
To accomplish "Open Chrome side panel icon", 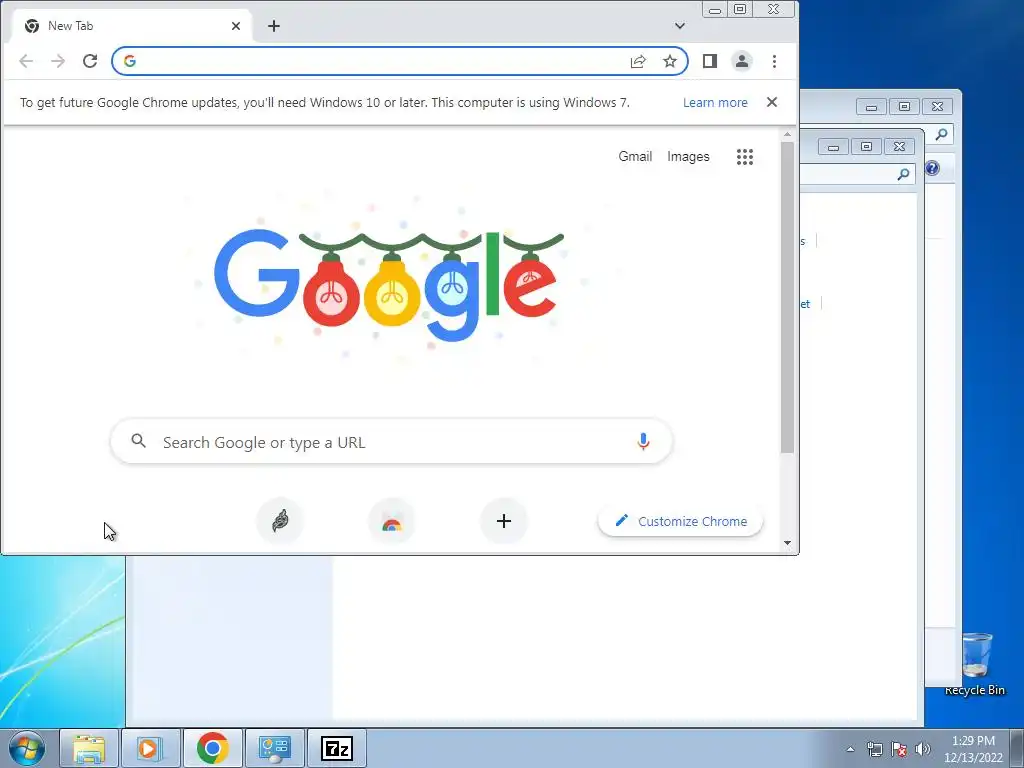I will 710,61.
